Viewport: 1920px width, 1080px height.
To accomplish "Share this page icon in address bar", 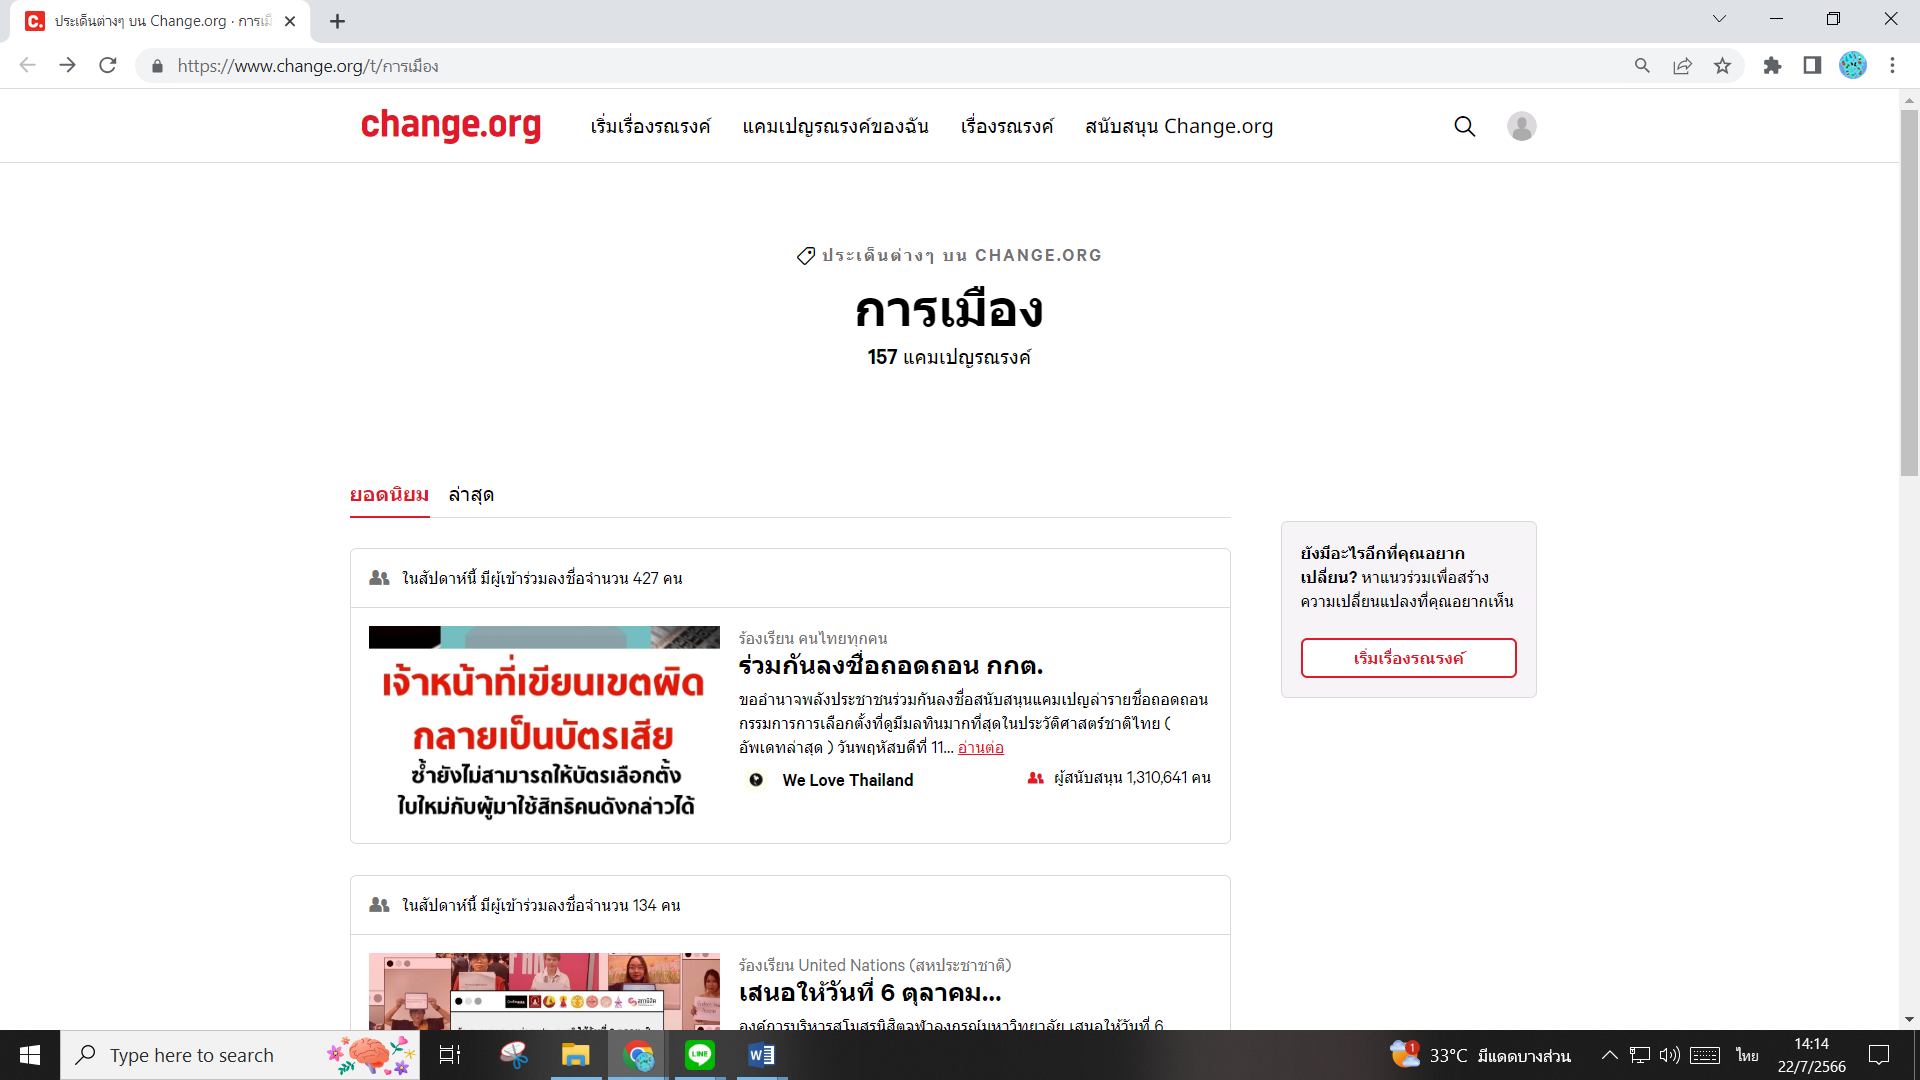I will (1682, 65).
